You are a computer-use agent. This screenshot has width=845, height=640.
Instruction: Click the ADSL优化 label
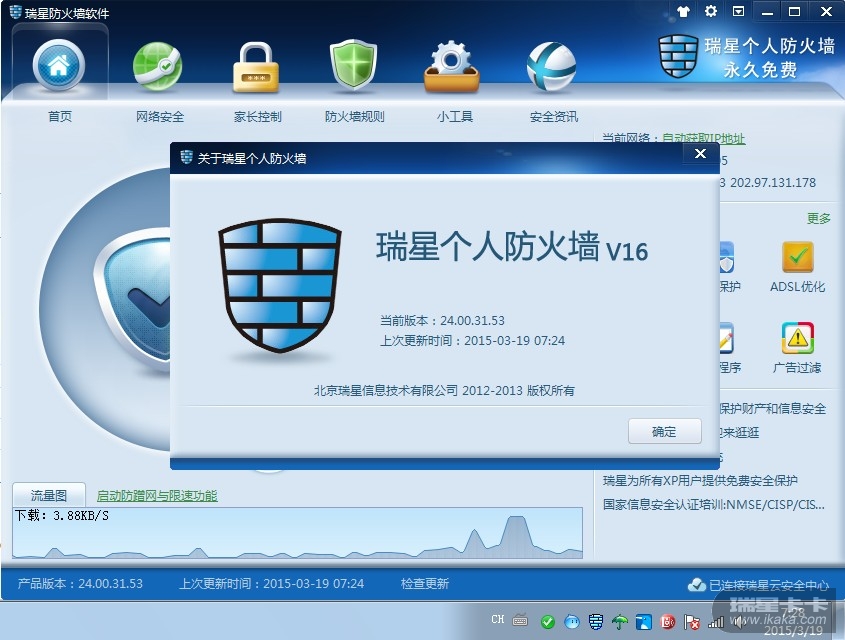pyautogui.click(x=798, y=287)
